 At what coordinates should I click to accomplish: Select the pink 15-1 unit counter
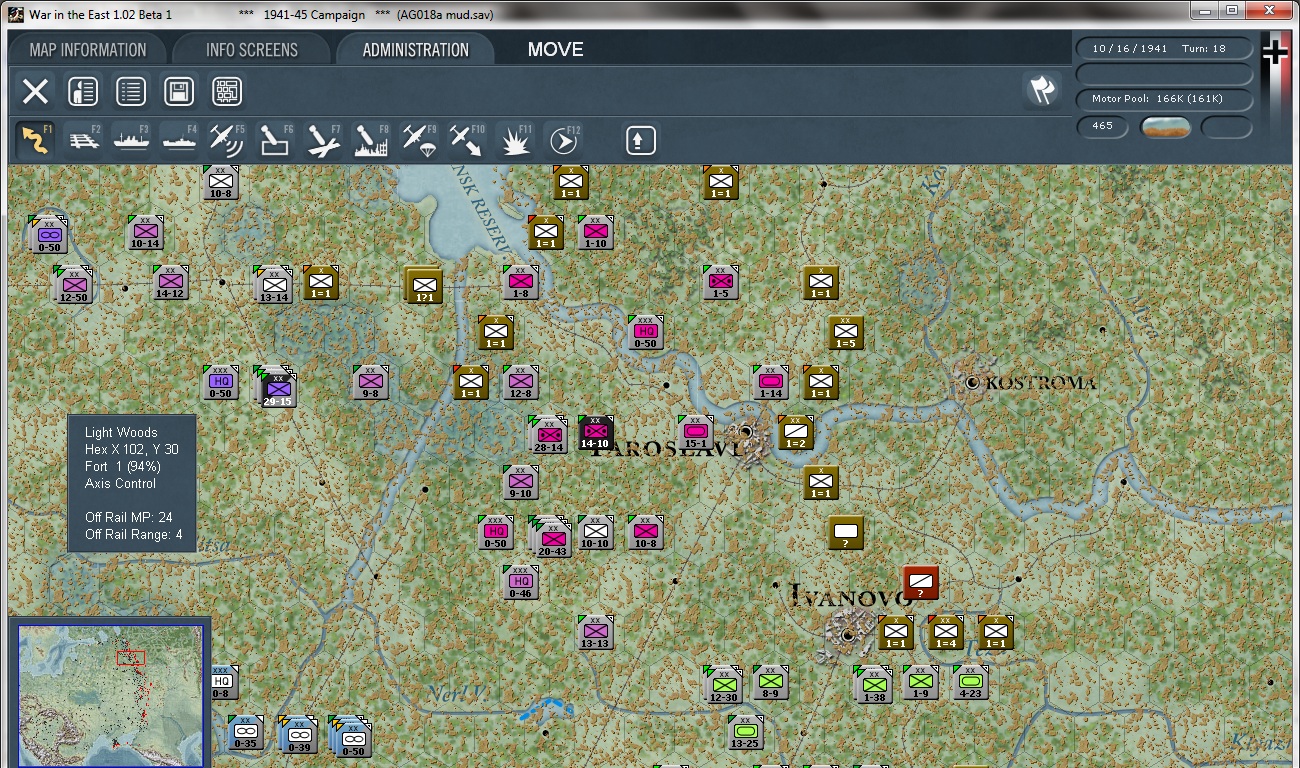click(696, 433)
